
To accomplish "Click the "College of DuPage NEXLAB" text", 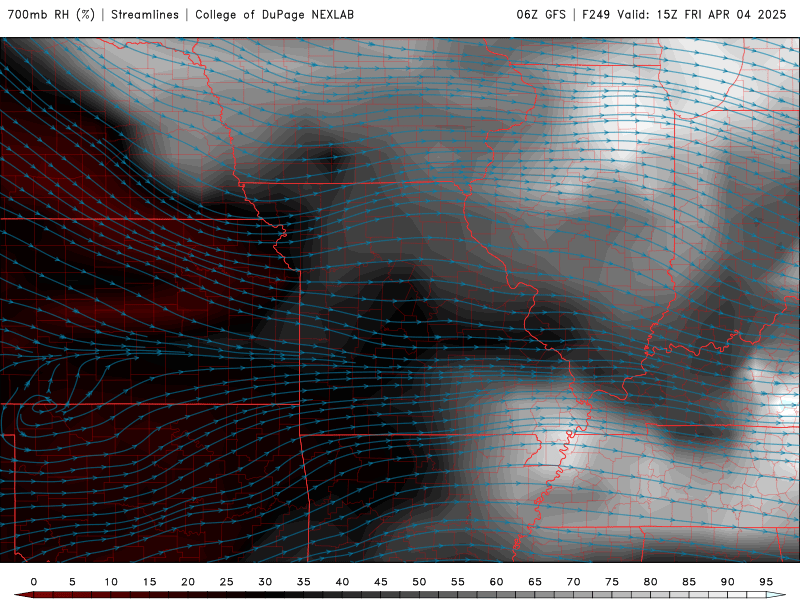I will [x=274, y=15].
